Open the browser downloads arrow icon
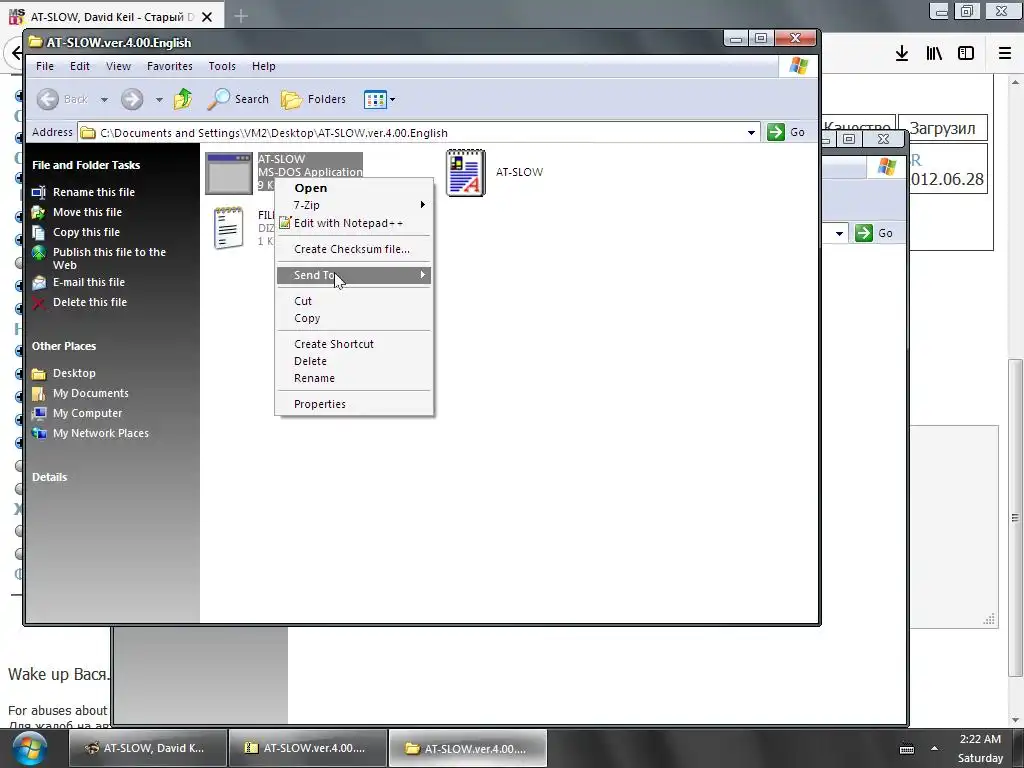The height and width of the screenshot is (768, 1024). (x=901, y=53)
